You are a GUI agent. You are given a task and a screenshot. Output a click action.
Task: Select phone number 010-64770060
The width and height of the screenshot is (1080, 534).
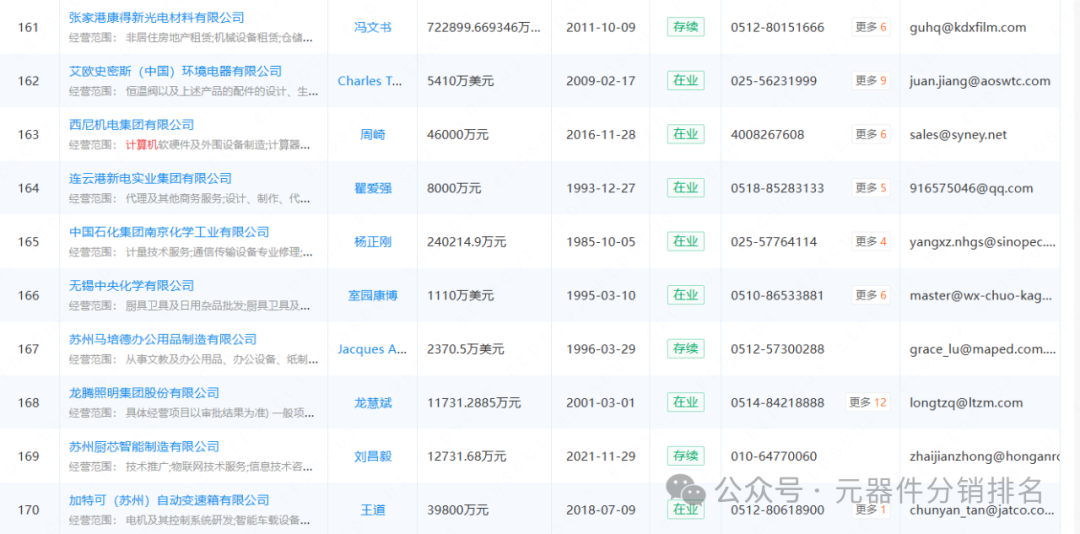[773, 456]
